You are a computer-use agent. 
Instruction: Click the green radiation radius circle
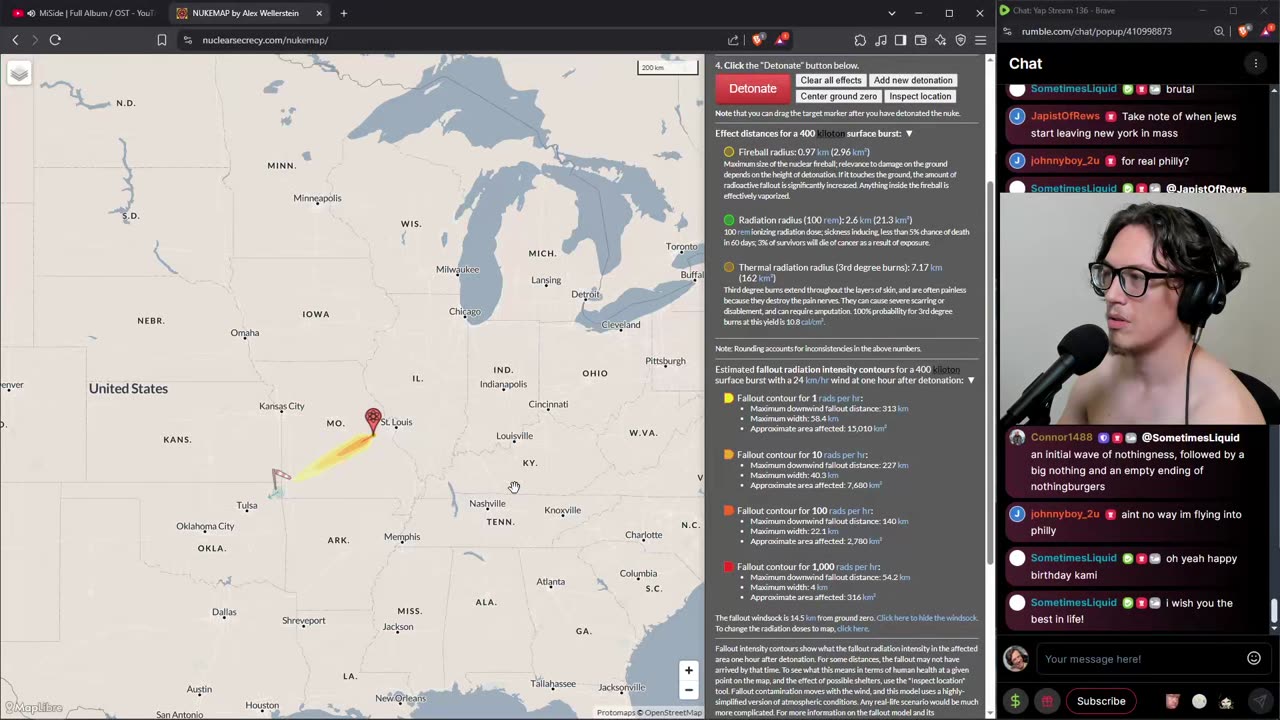click(x=729, y=220)
